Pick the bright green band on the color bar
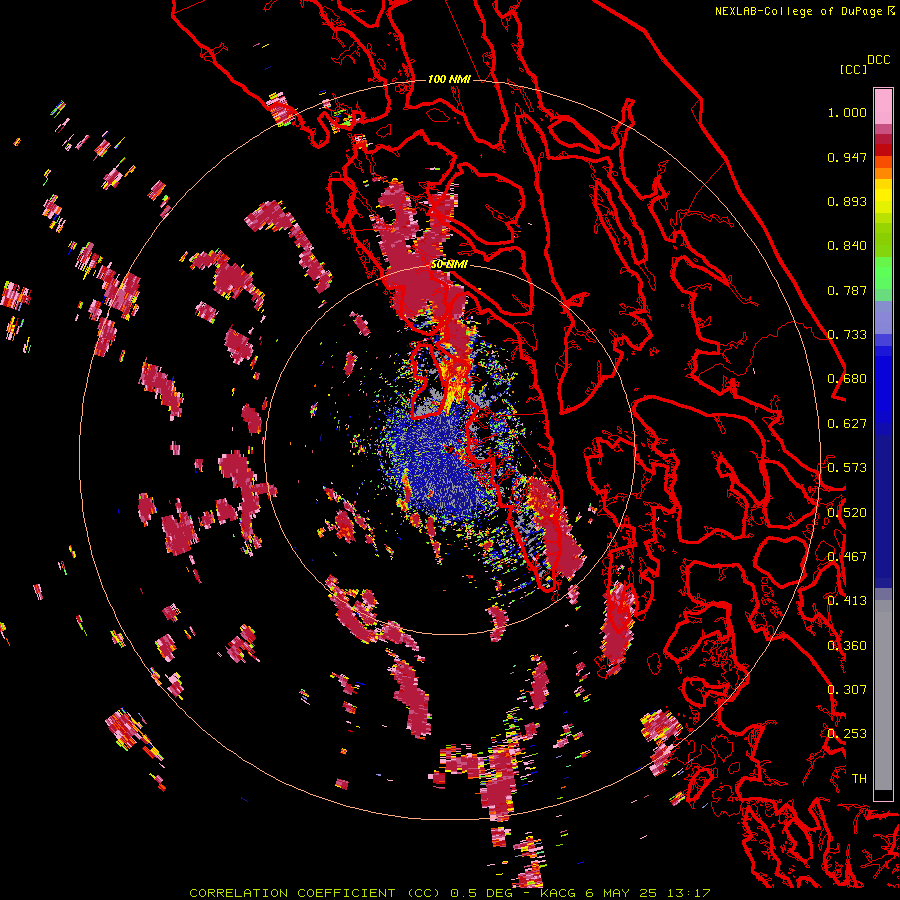900x900 pixels. pyautogui.click(x=883, y=273)
